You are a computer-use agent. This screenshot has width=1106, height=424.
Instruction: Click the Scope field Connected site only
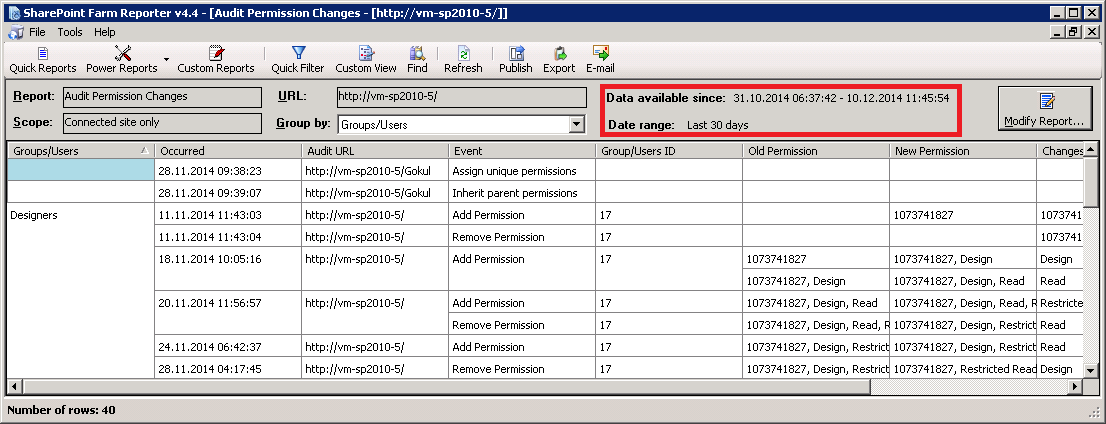[162, 122]
